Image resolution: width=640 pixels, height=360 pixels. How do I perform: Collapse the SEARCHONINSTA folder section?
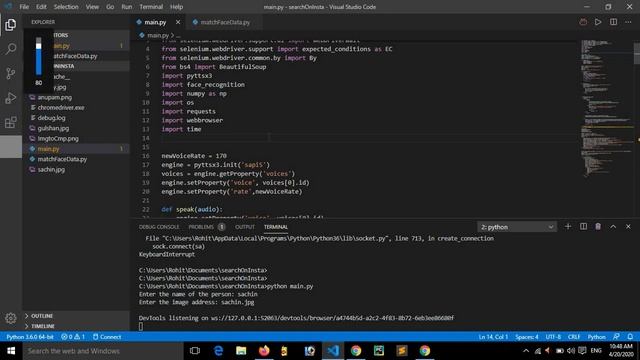[x=76, y=66]
